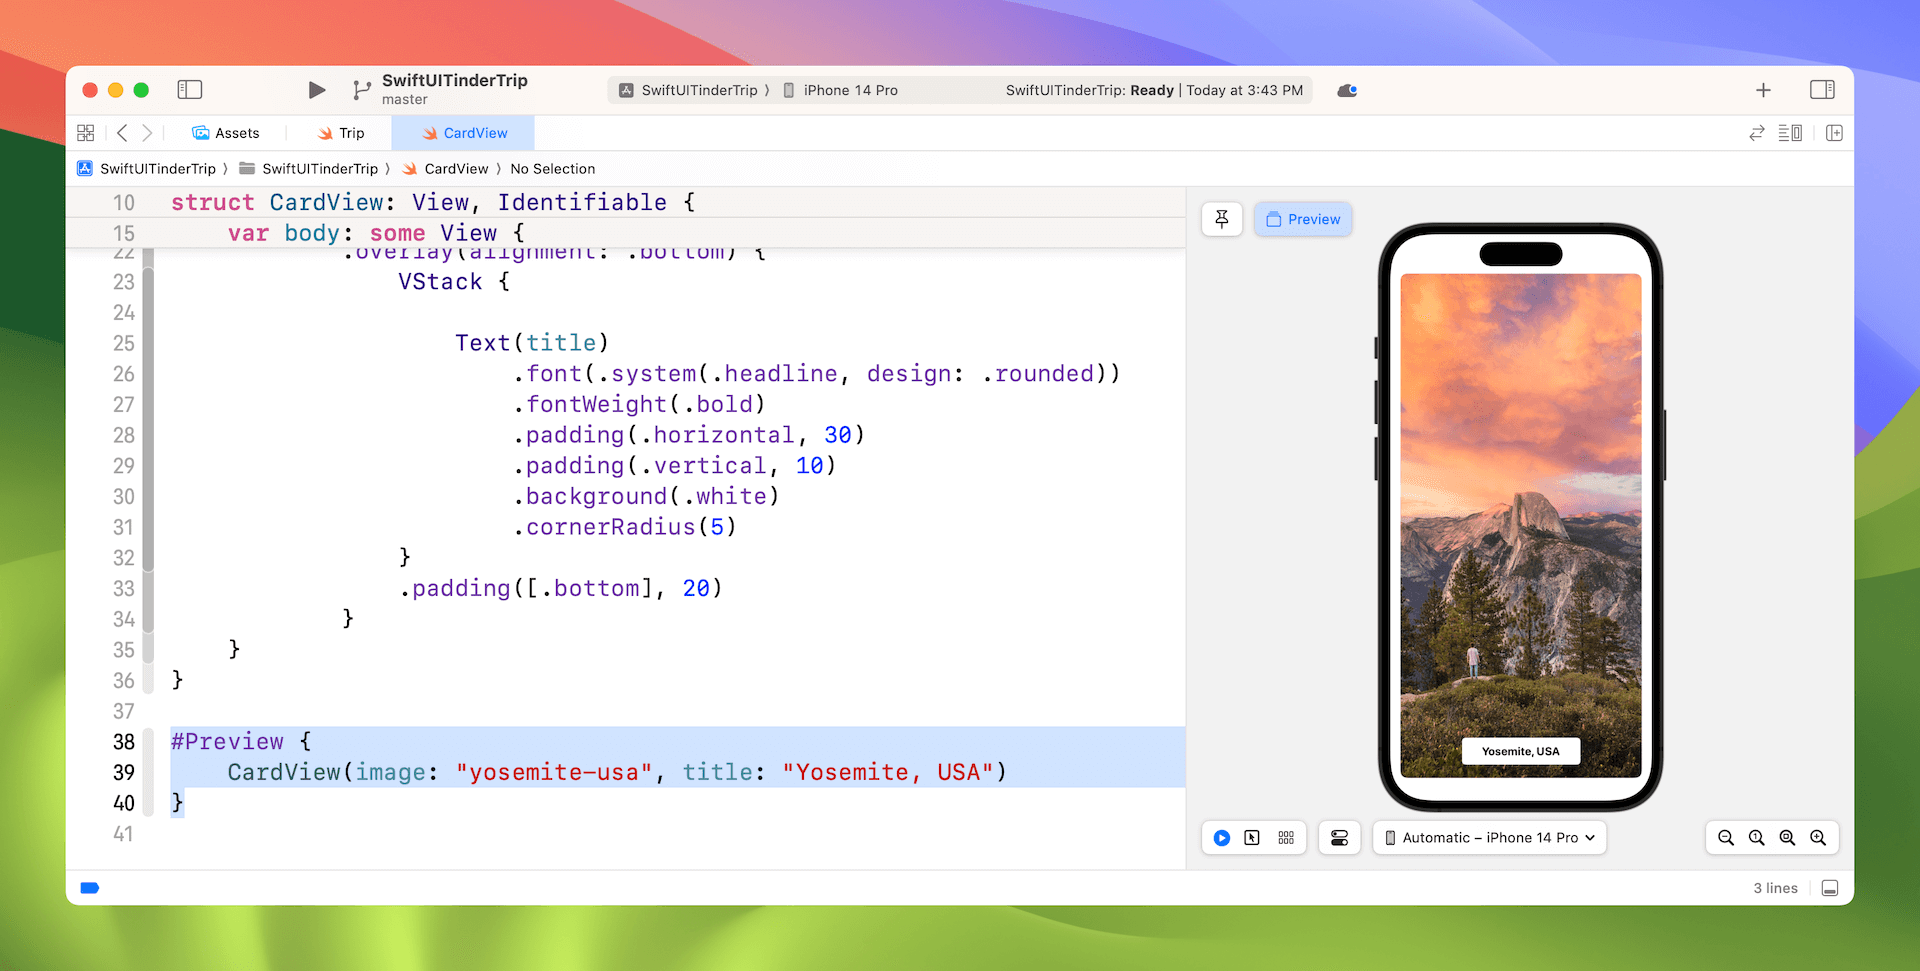
Task: Click the .fontWeight(.bold) line
Action: [639, 404]
